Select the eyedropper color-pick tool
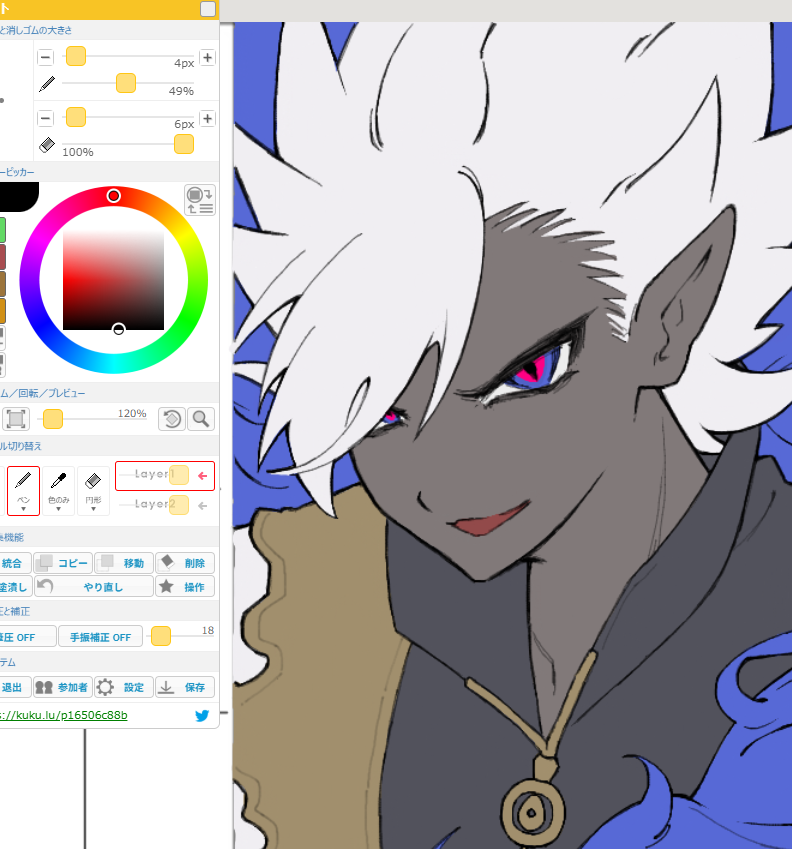 58,491
